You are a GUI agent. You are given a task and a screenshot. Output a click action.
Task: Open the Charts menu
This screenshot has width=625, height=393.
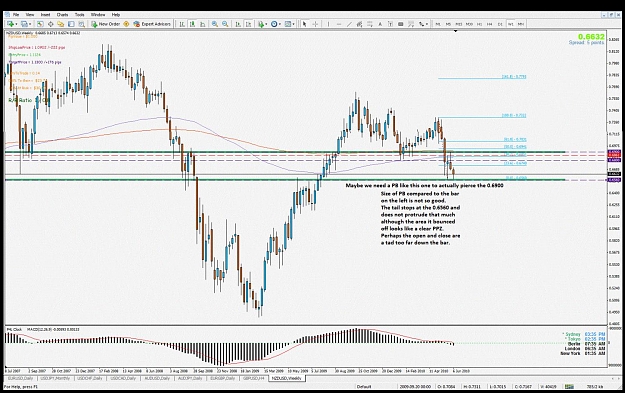62,15
